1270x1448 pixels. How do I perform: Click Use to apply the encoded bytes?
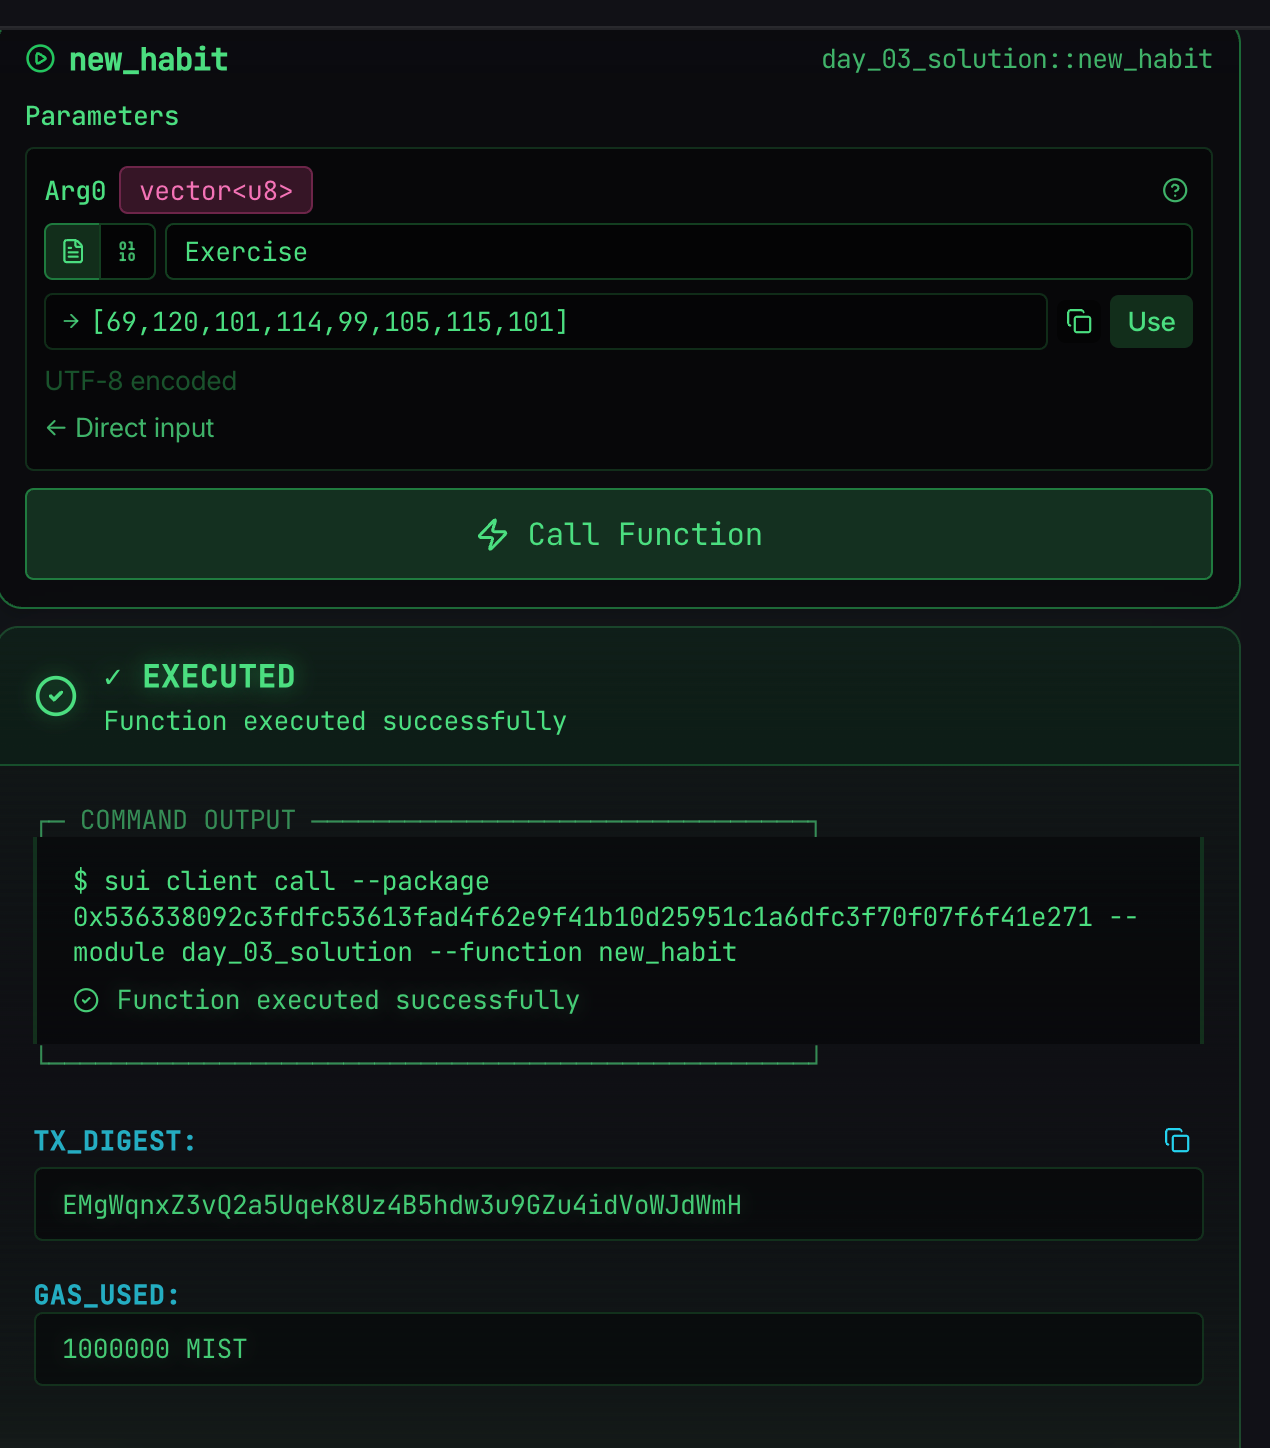pos(1151,322)
